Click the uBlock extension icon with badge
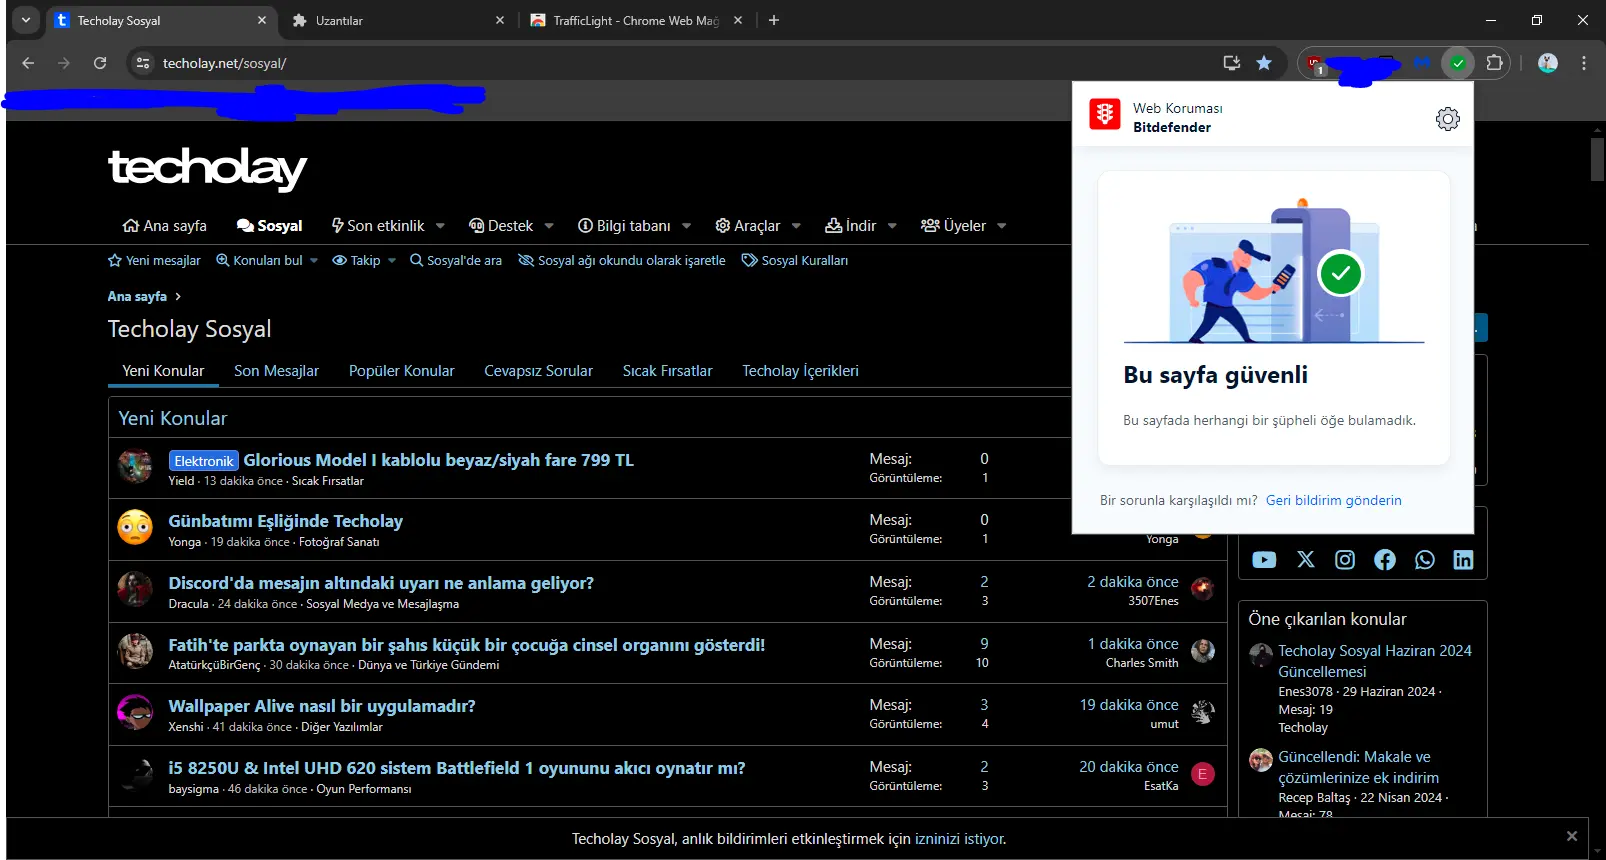Screen dimensions: 1606x860 [1316, 64]
